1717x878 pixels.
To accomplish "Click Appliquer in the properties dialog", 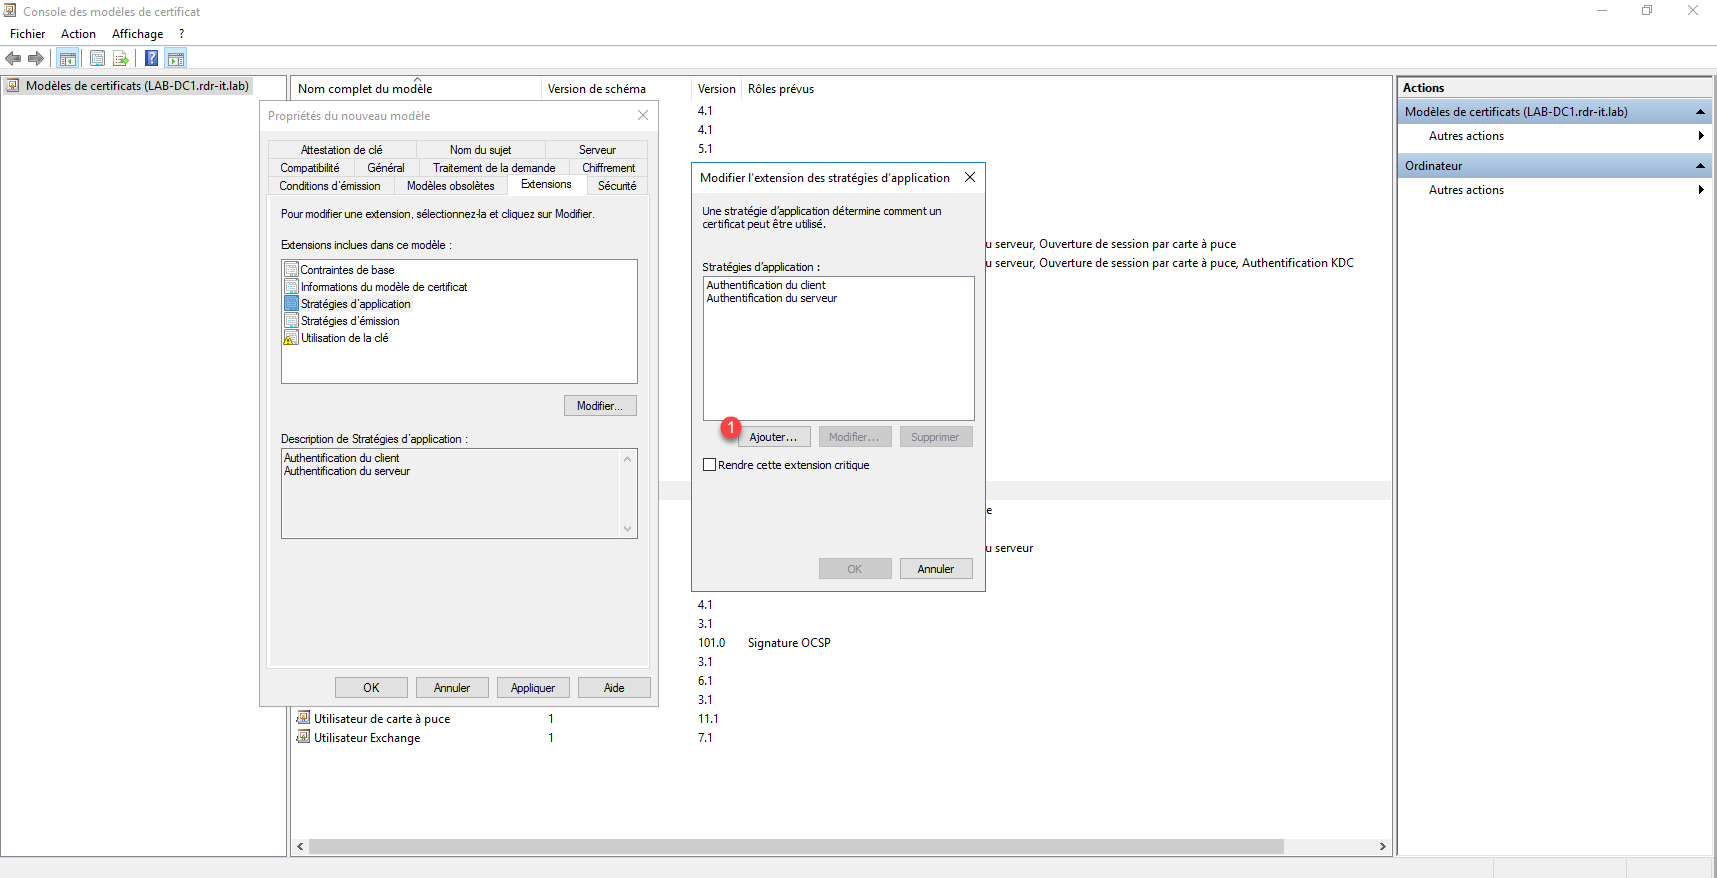I will click(532, 688).
